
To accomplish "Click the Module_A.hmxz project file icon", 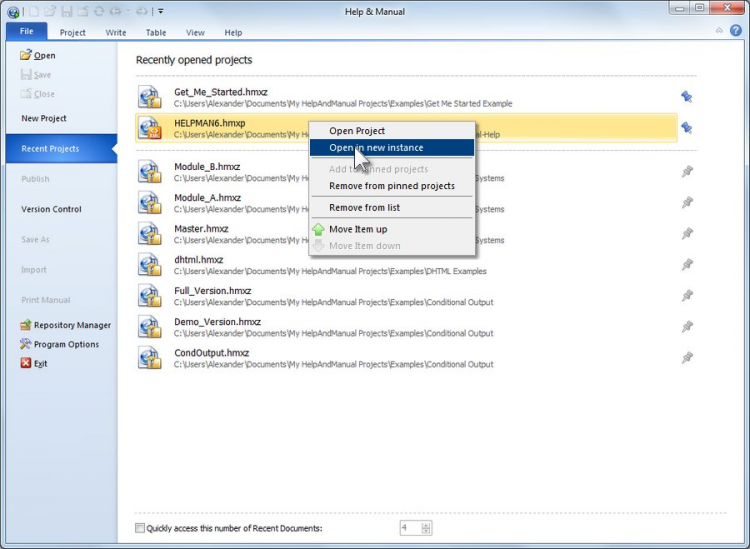I will coord(150,203).
